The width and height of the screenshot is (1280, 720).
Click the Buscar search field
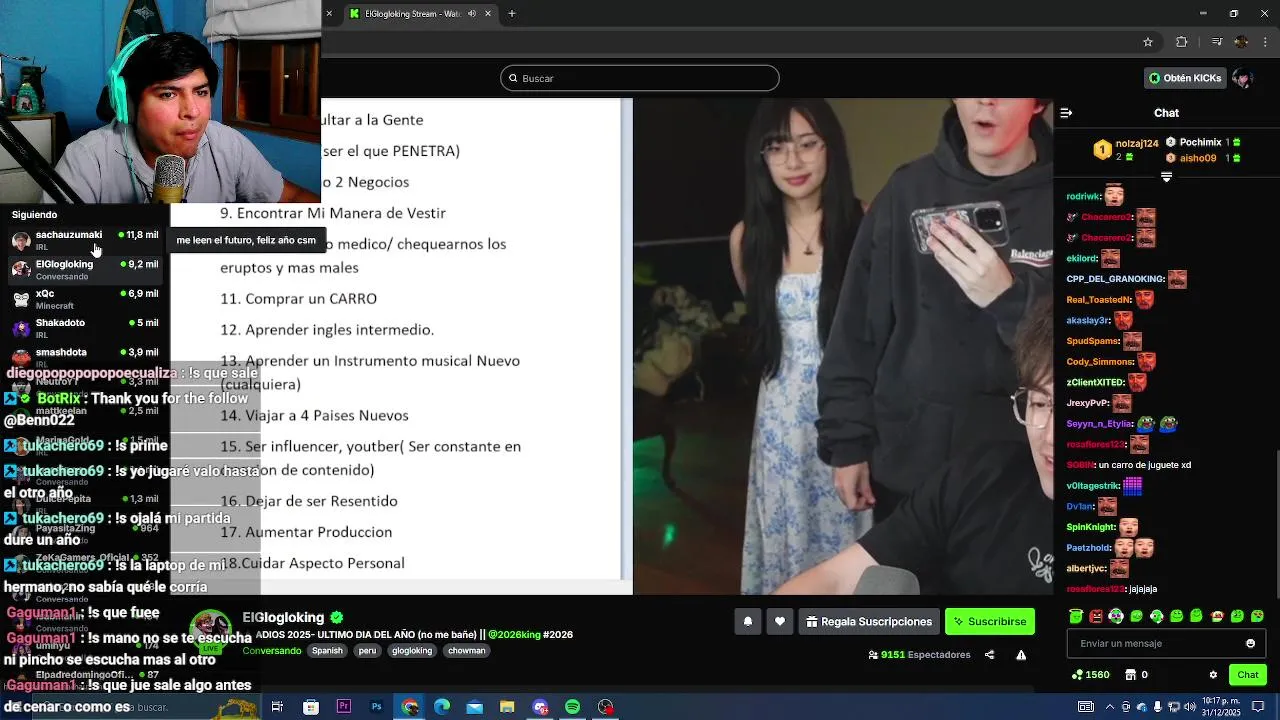coord(640,78)
